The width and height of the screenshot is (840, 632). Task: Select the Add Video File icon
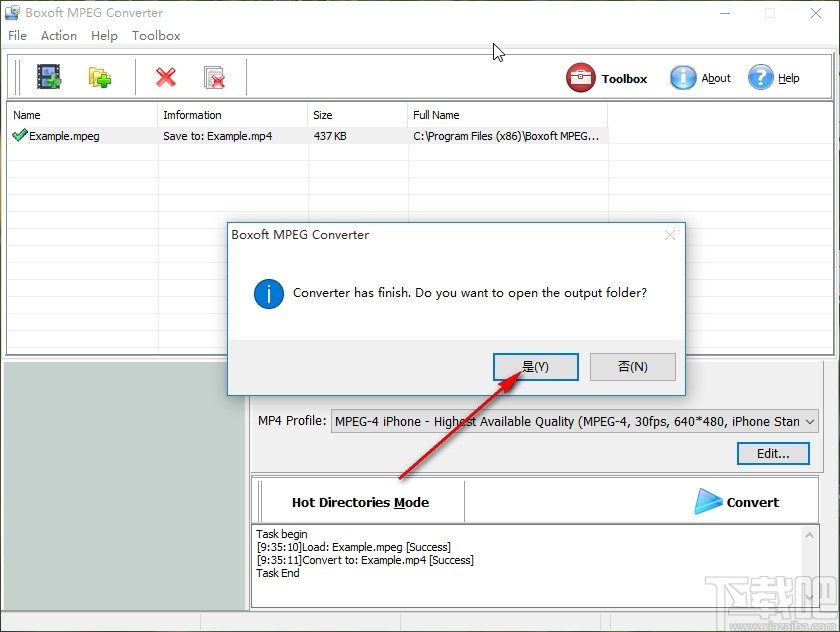pyautogui.click(x=49, y=76)
